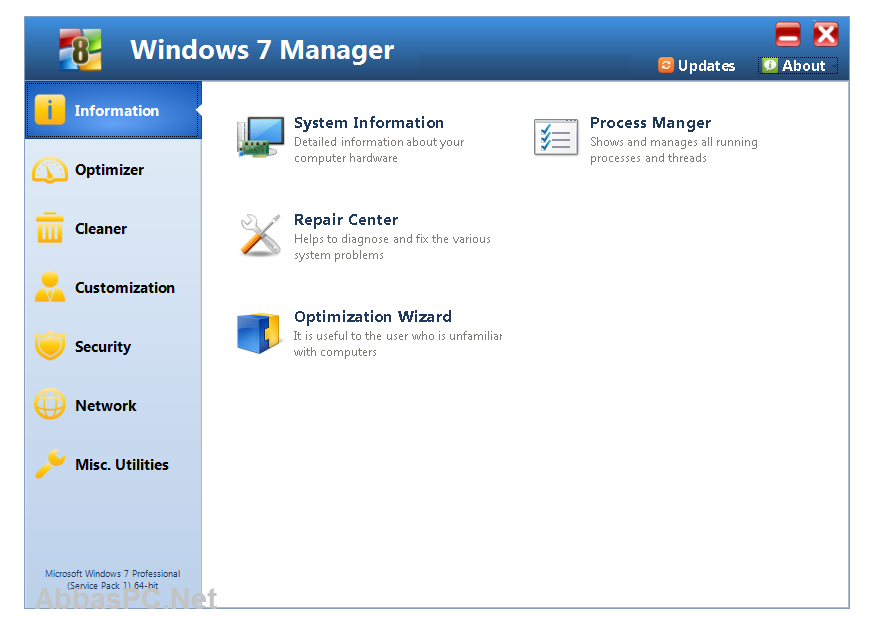Select the Information tab label

(x=117, y=111)
